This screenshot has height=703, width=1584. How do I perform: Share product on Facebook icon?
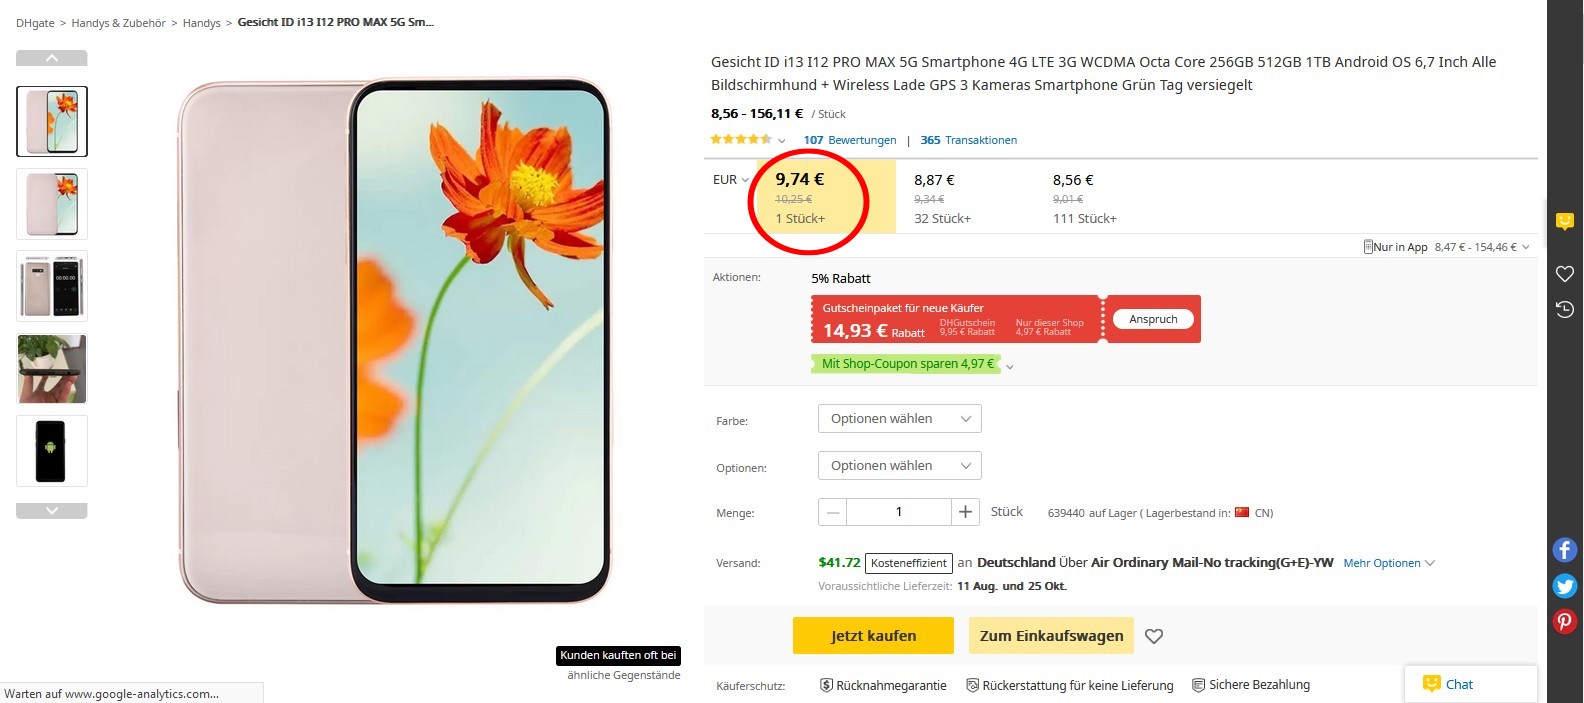1564,550
